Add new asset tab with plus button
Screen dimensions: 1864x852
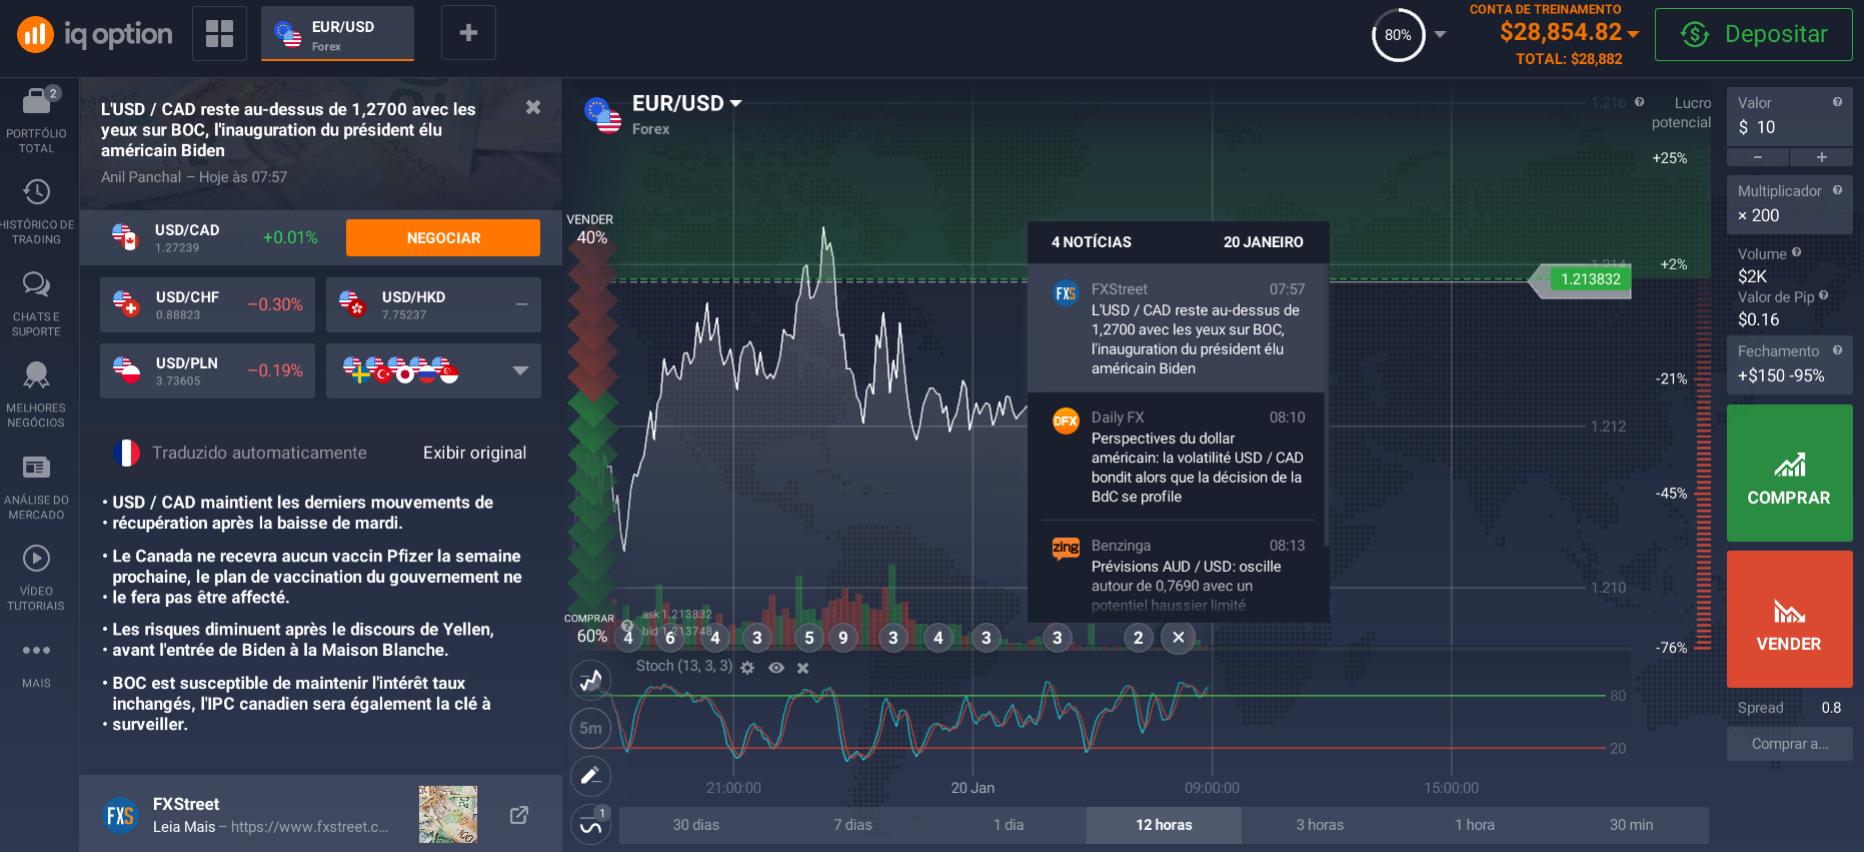point(468,33)
